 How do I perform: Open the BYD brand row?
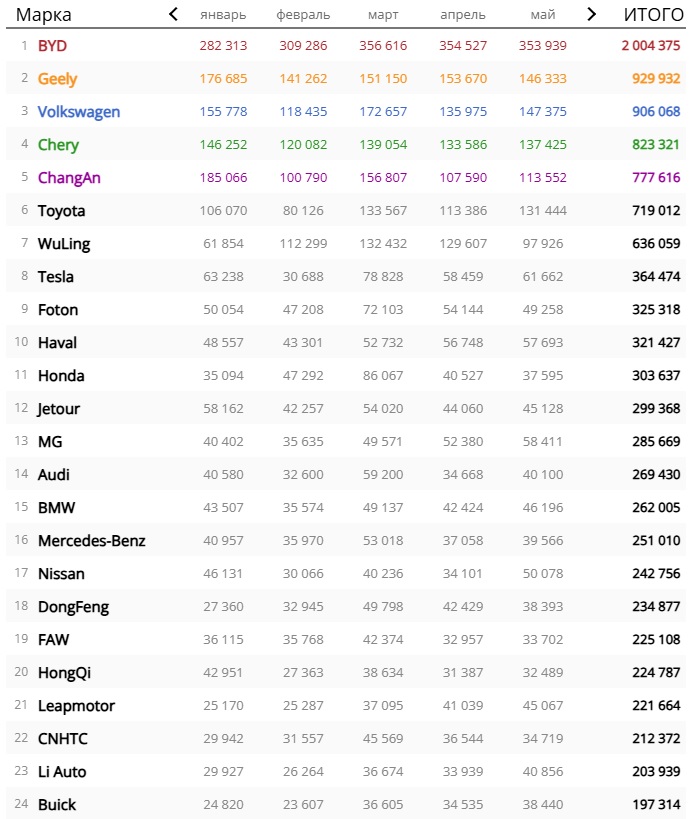click(346, 45)
